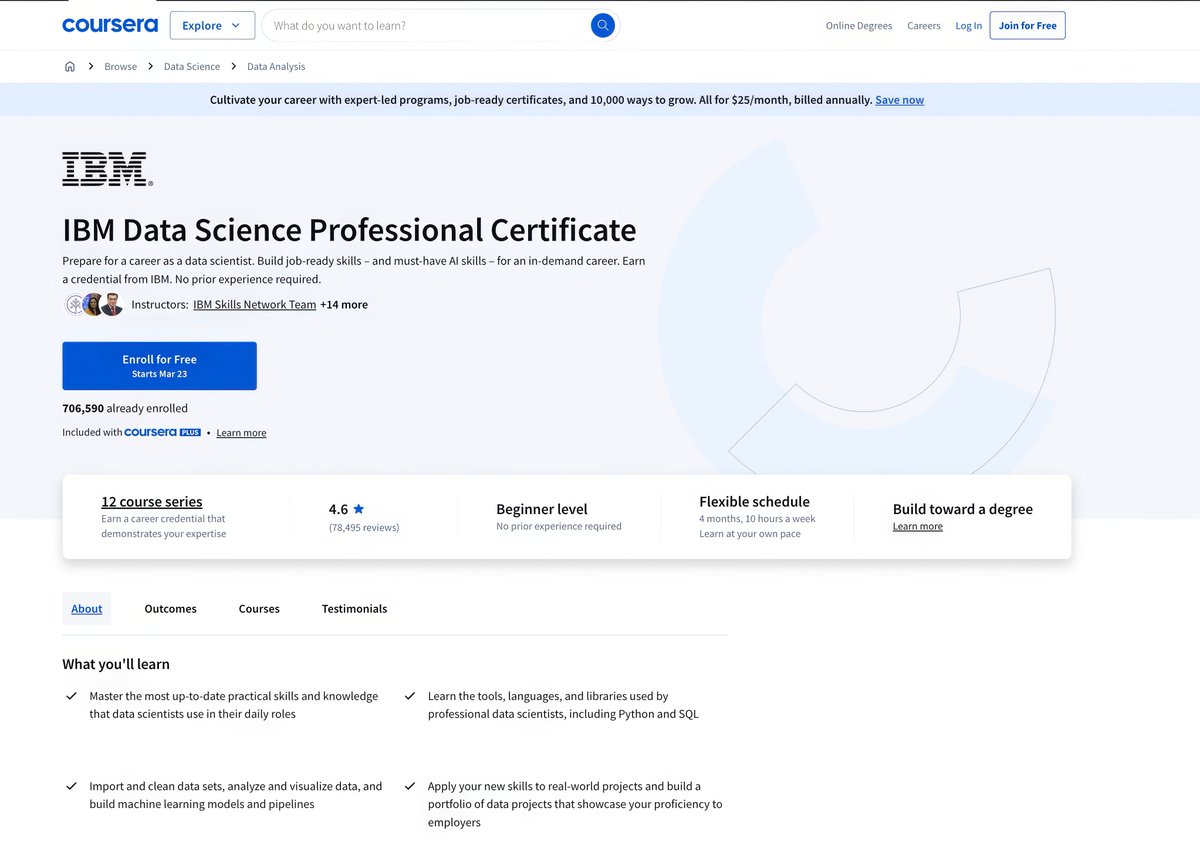The image size is (1200, 862).
Task: Switch to the Outcomes tab
Action: coord(171,609)
